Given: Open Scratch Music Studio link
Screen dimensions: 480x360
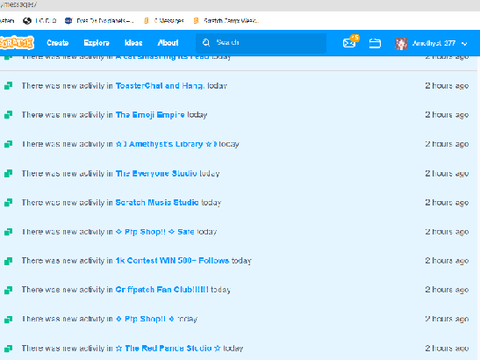Looking at the screenshot, I should tap(157, 202).
